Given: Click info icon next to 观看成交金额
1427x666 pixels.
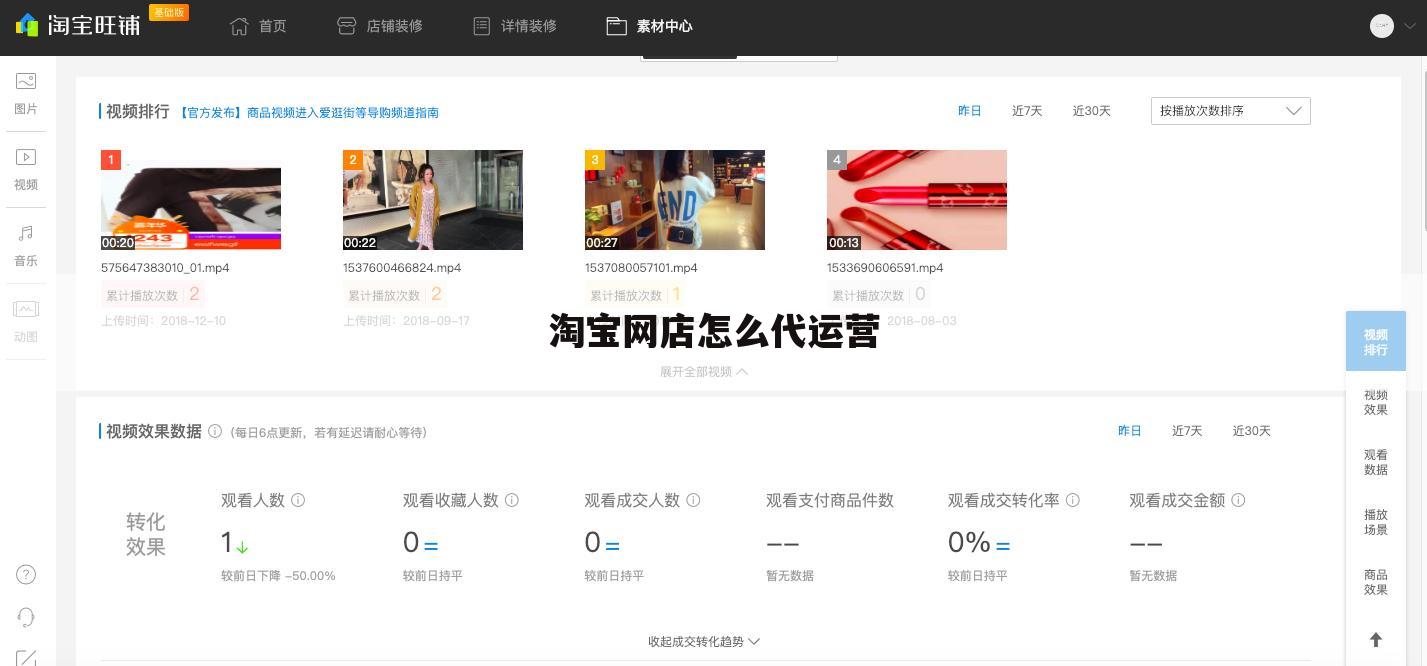Looking at the screenshot, I should point(1238,500).
